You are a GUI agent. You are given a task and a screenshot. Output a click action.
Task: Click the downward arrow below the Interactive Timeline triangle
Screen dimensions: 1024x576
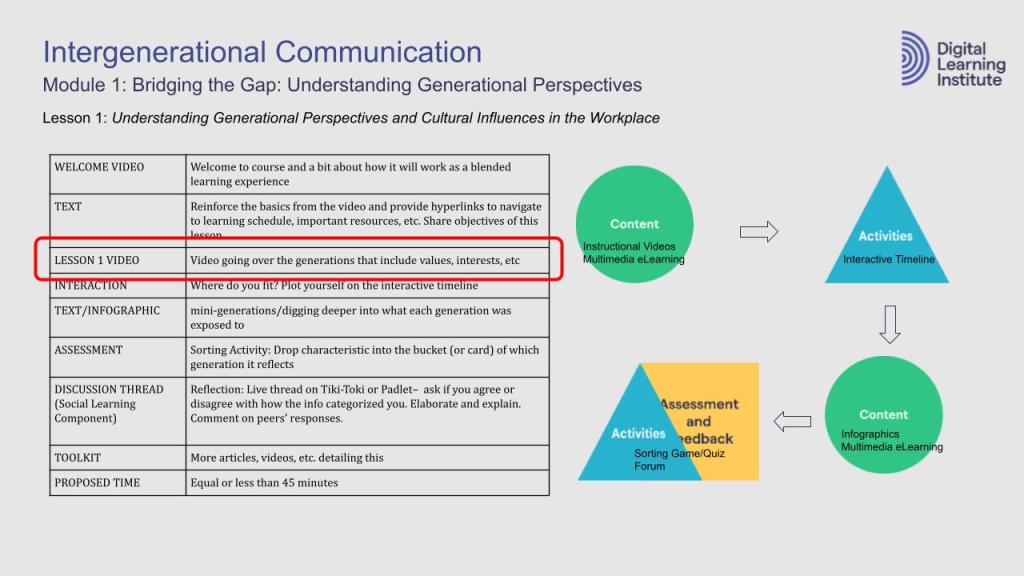[889, 324]
